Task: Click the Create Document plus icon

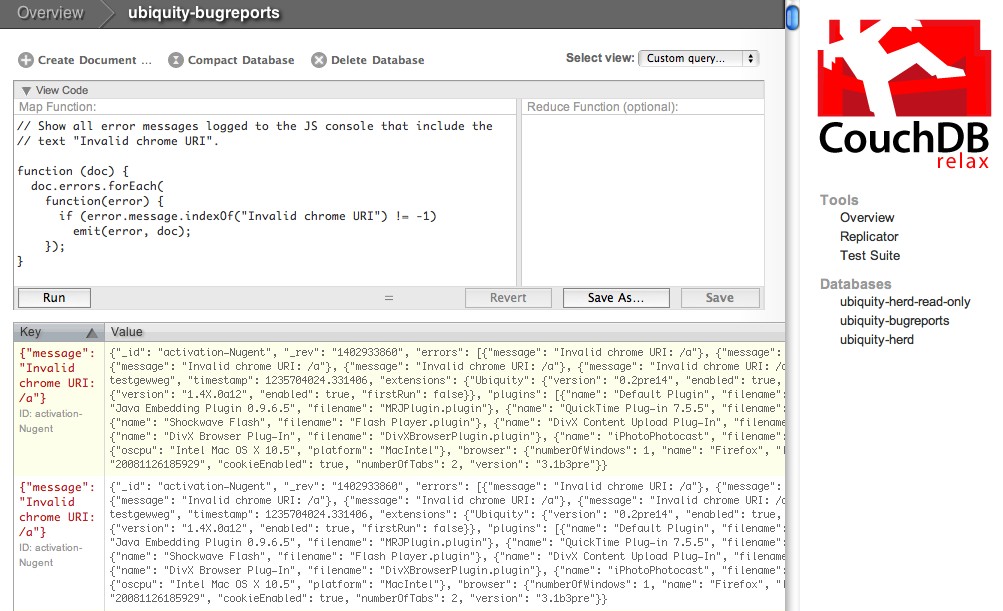Action: (26, 60)
